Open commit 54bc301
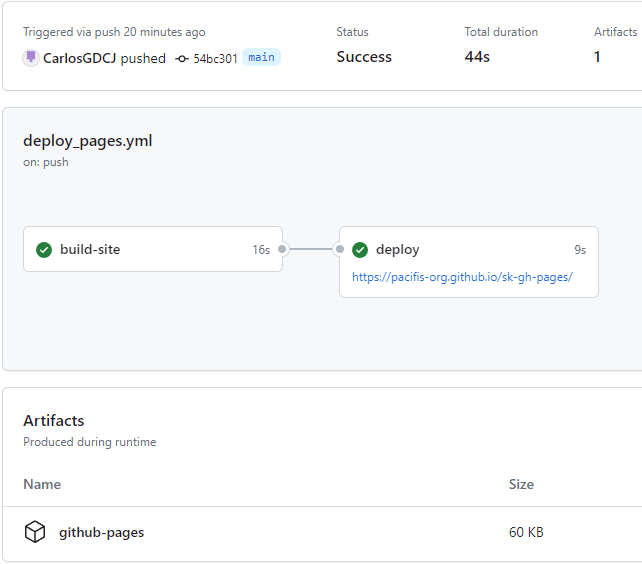642x564 pixels. click(215, 59)
